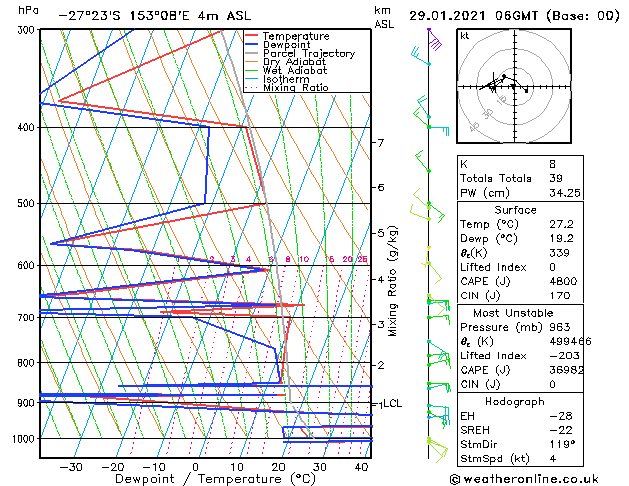This screenshot has width=629, height=486.
Task: Click the 7 km altitude tick label
Action: pyautogui.click(x=381, y=143)
